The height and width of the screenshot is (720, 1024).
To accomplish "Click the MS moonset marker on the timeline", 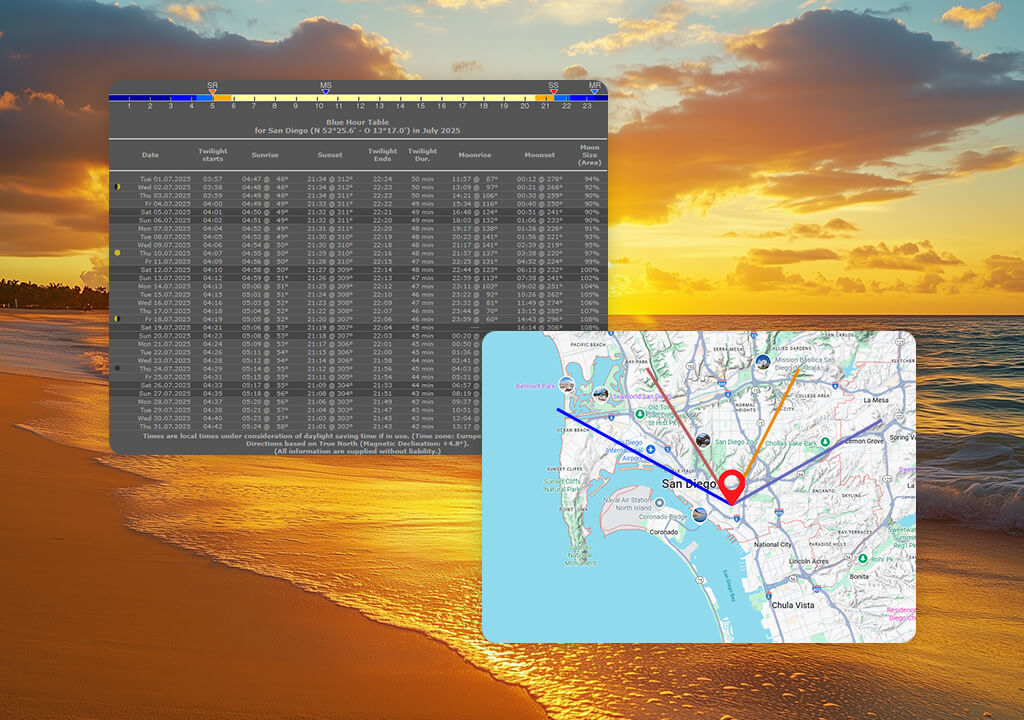I will [x=326, y=88].
